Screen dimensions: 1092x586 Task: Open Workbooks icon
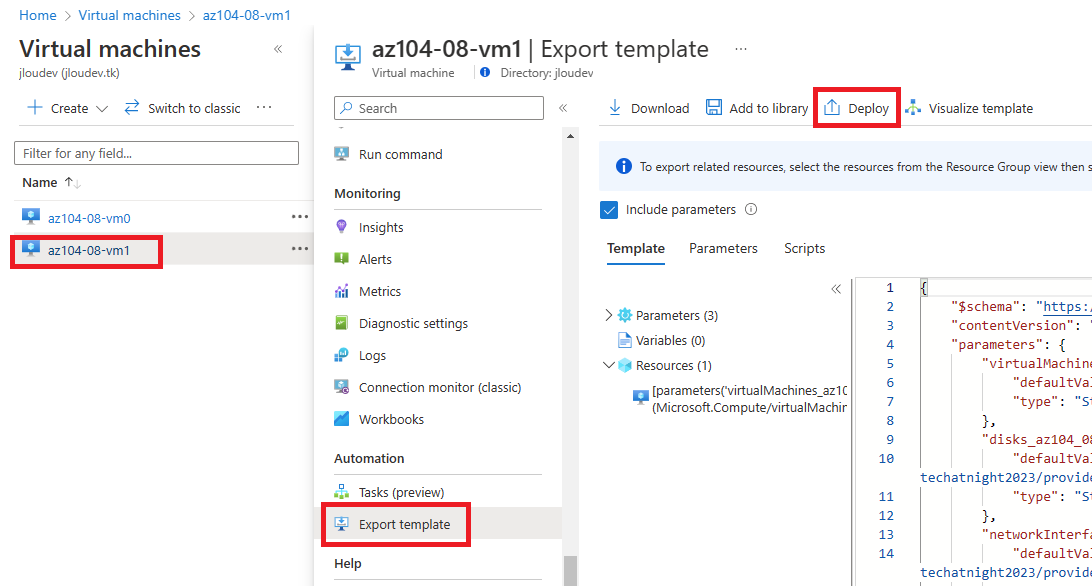(341, 419)
